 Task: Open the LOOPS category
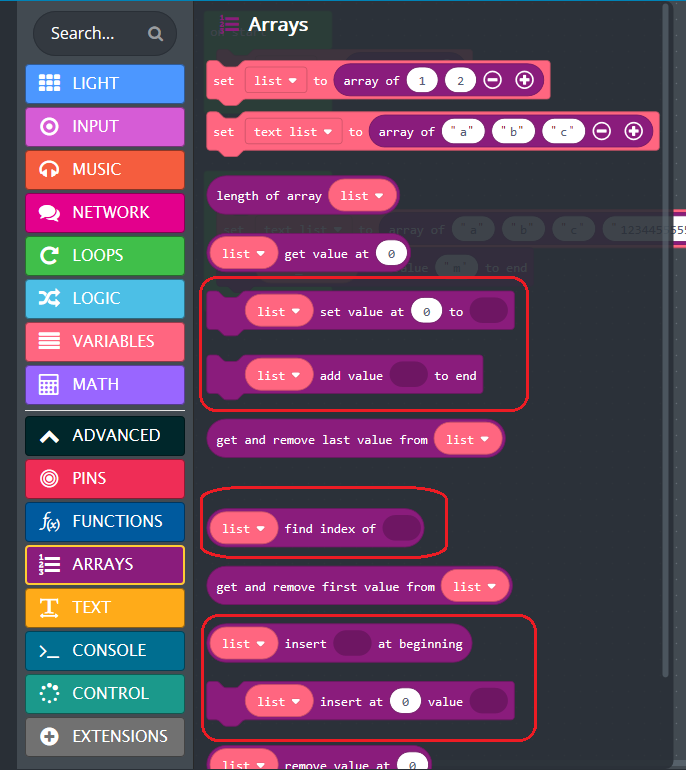click(105, 256)
